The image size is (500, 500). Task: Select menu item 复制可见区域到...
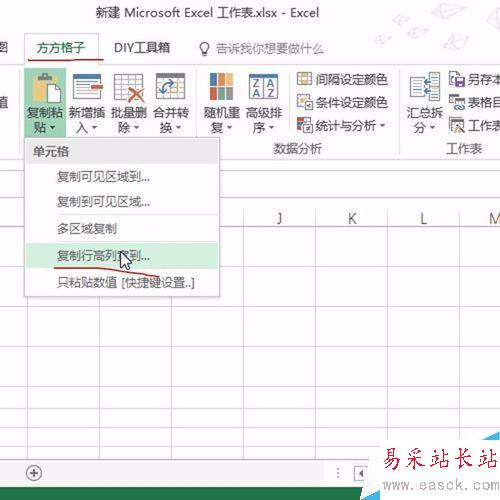(122, 177)
